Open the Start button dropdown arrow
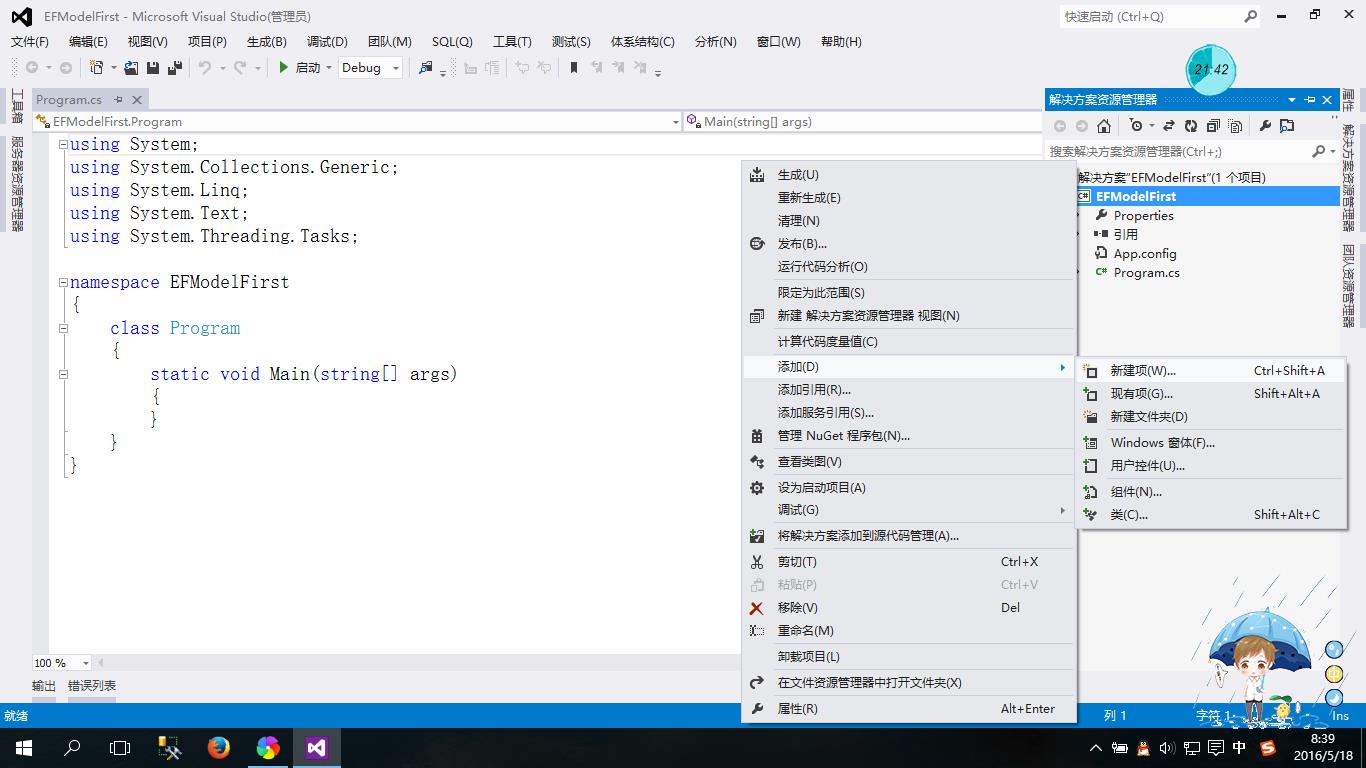 tap(328, 68)
